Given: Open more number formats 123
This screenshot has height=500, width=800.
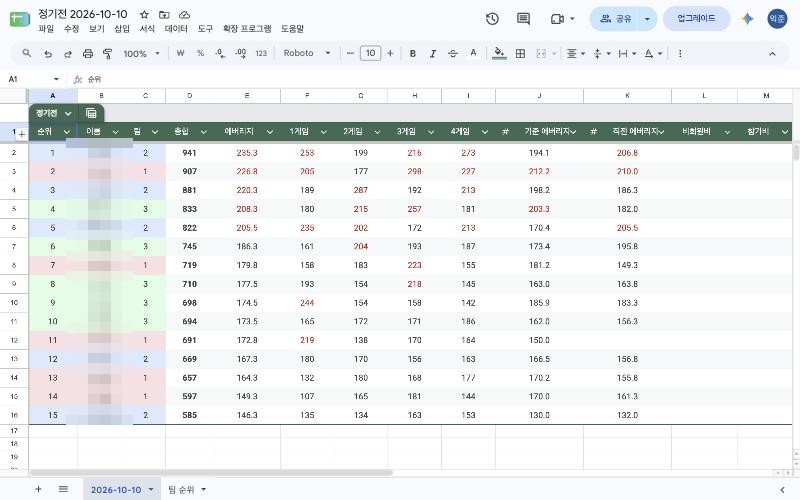Looking at the screenshot, I should click(261, 53).
